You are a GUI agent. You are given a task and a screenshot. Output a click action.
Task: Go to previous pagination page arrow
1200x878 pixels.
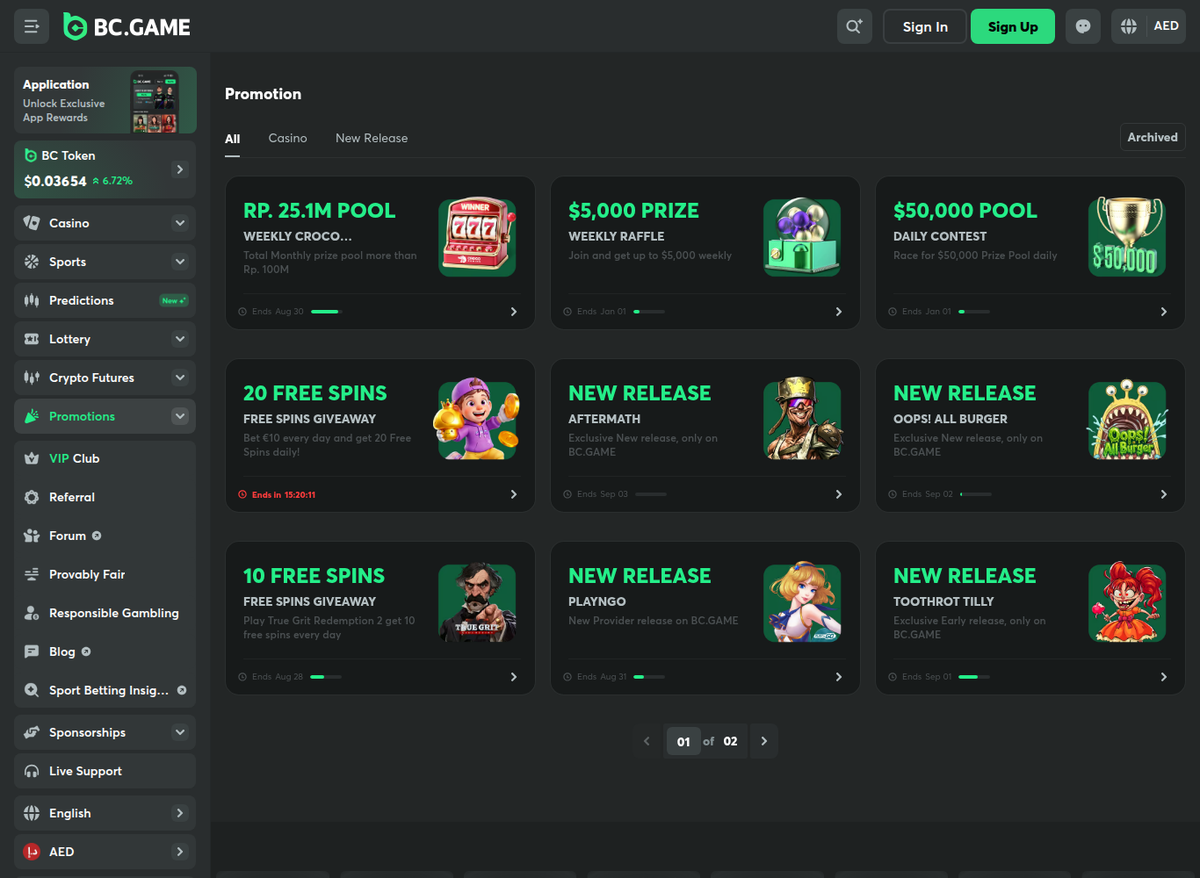(x=647, y=741)
